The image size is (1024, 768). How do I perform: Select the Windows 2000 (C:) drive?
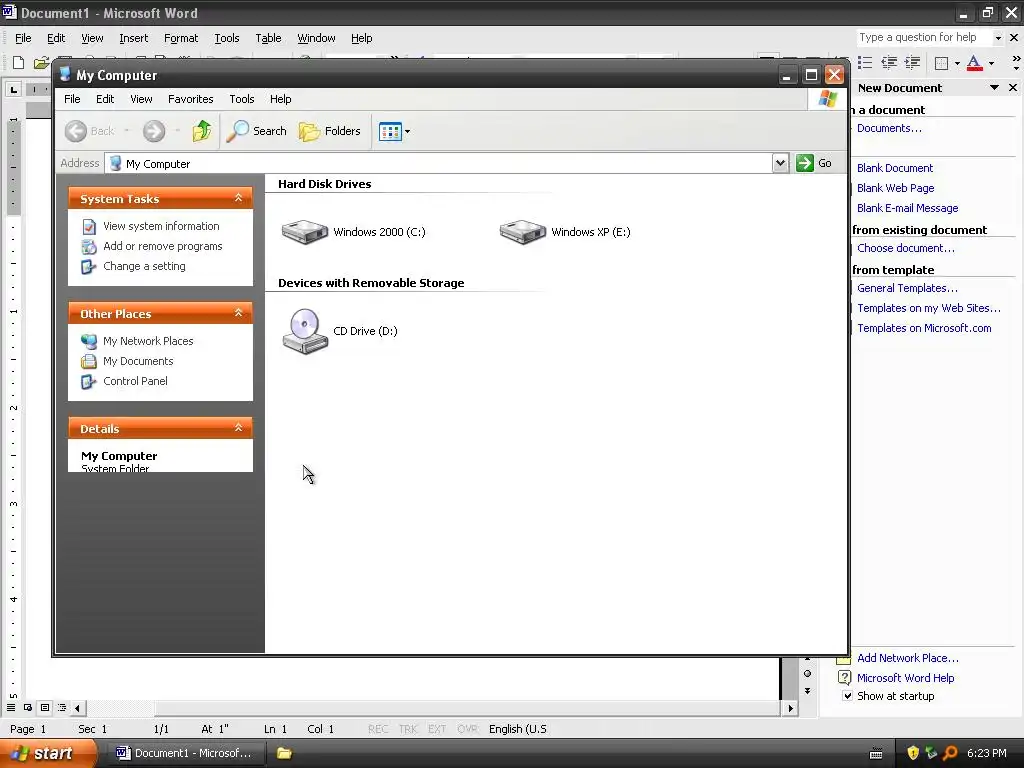point(353,232)
